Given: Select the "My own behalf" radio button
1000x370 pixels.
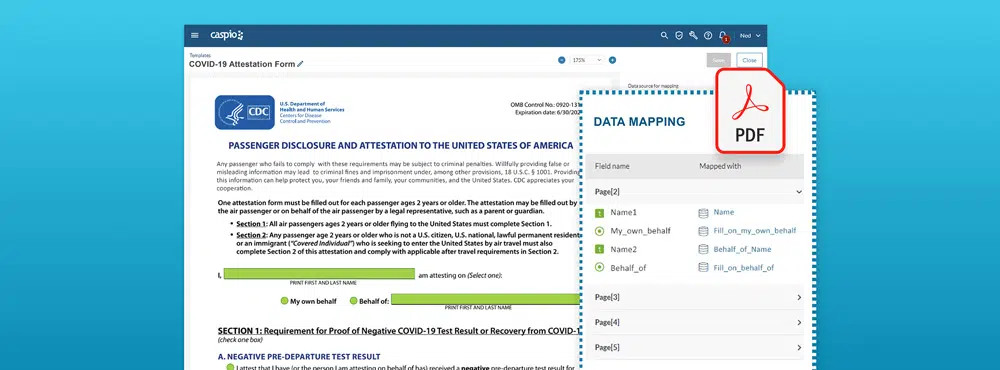Looking at the screenshot, I should click(x=284, y=301).
